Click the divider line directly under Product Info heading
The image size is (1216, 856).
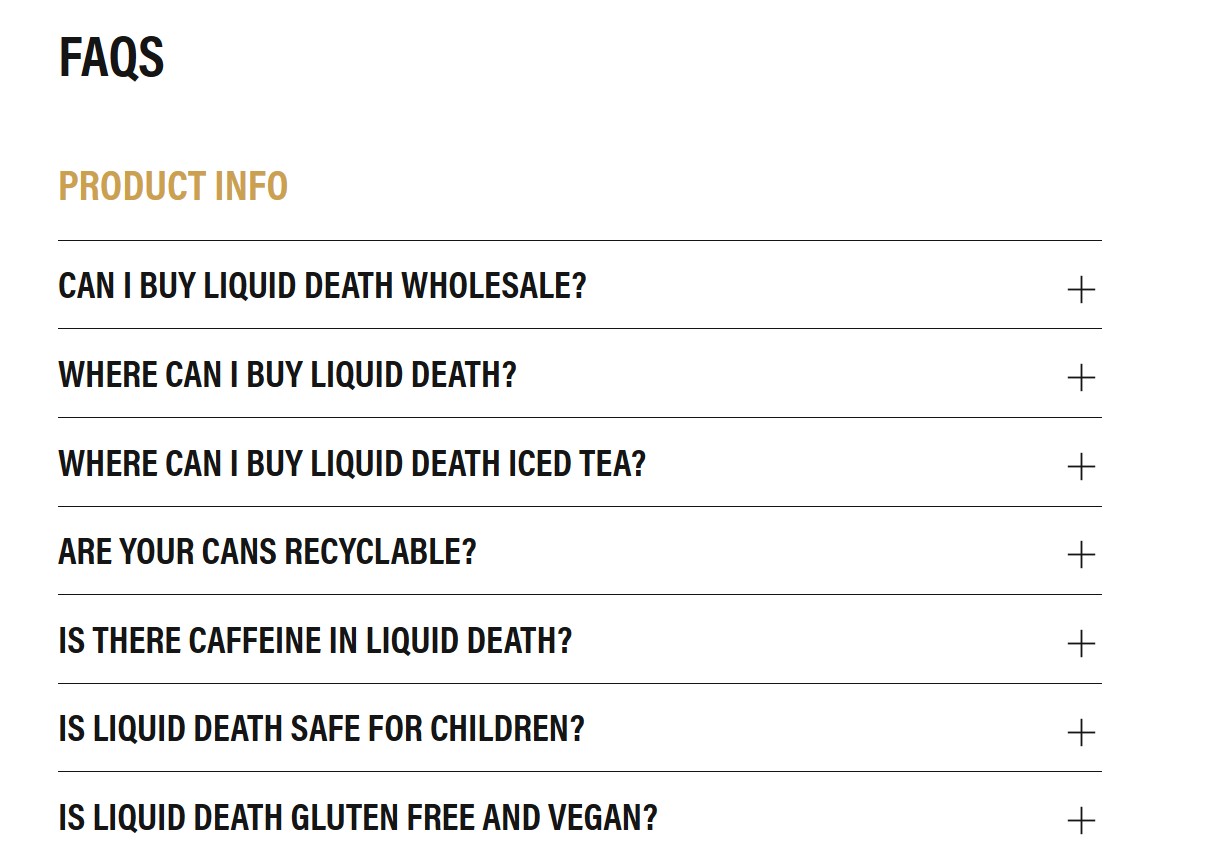coord(580,240)
